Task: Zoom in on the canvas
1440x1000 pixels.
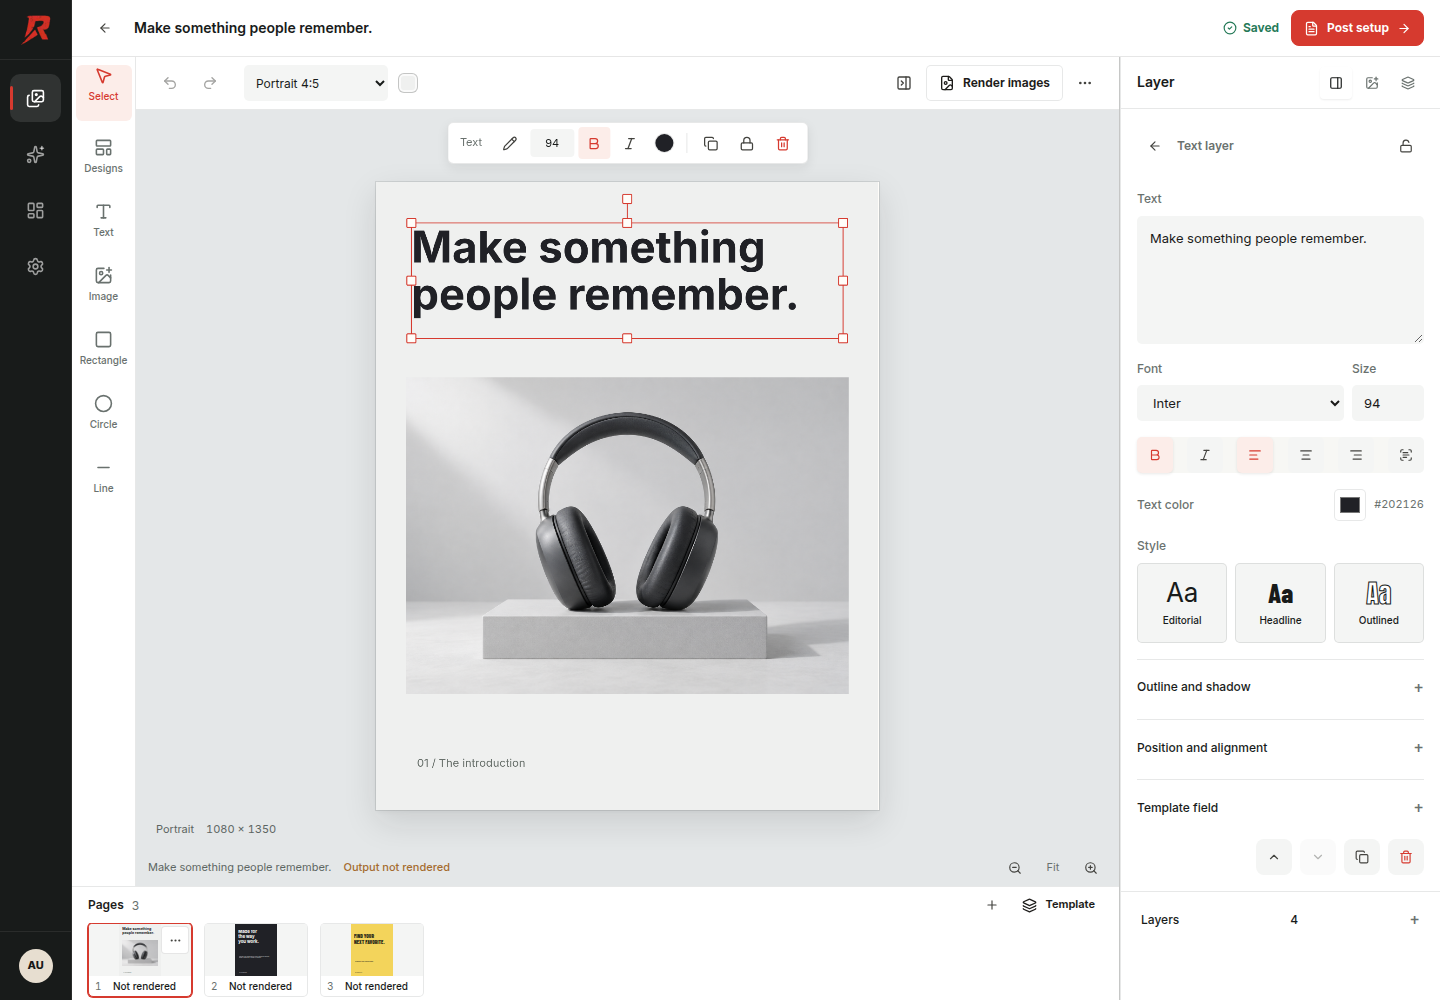Action: (1091, 868)
